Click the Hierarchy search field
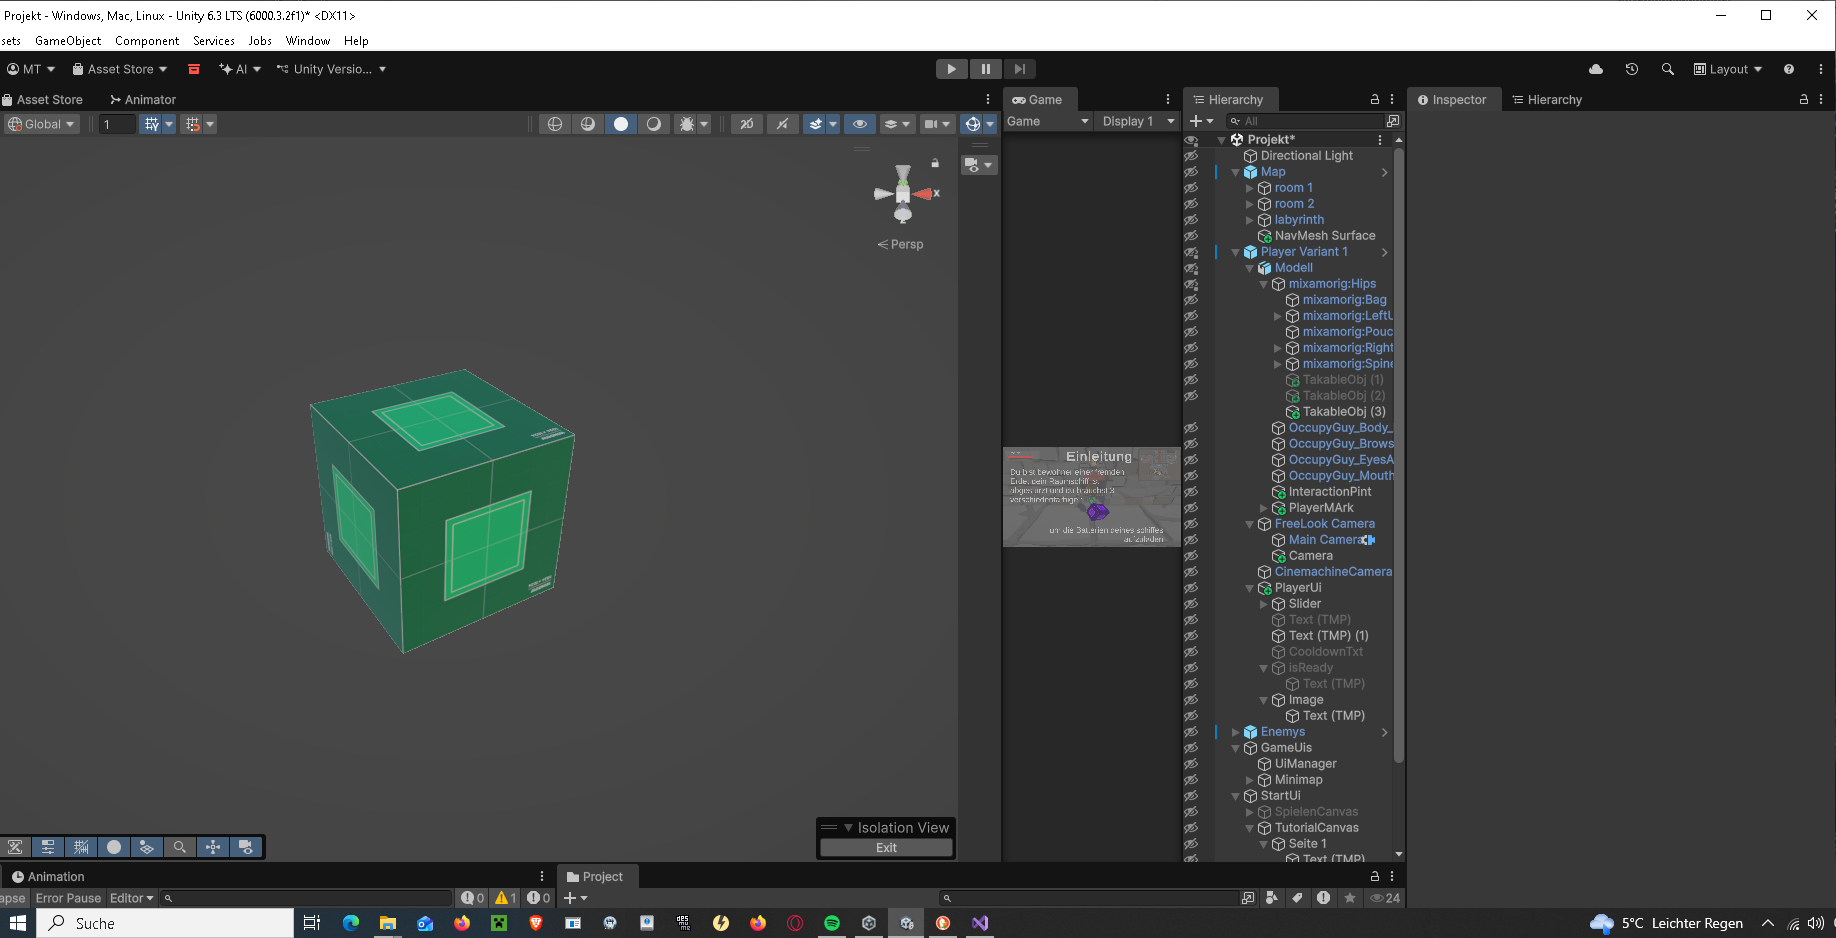This screenshot has width=1836, height=938. [x=1306, y=121]
